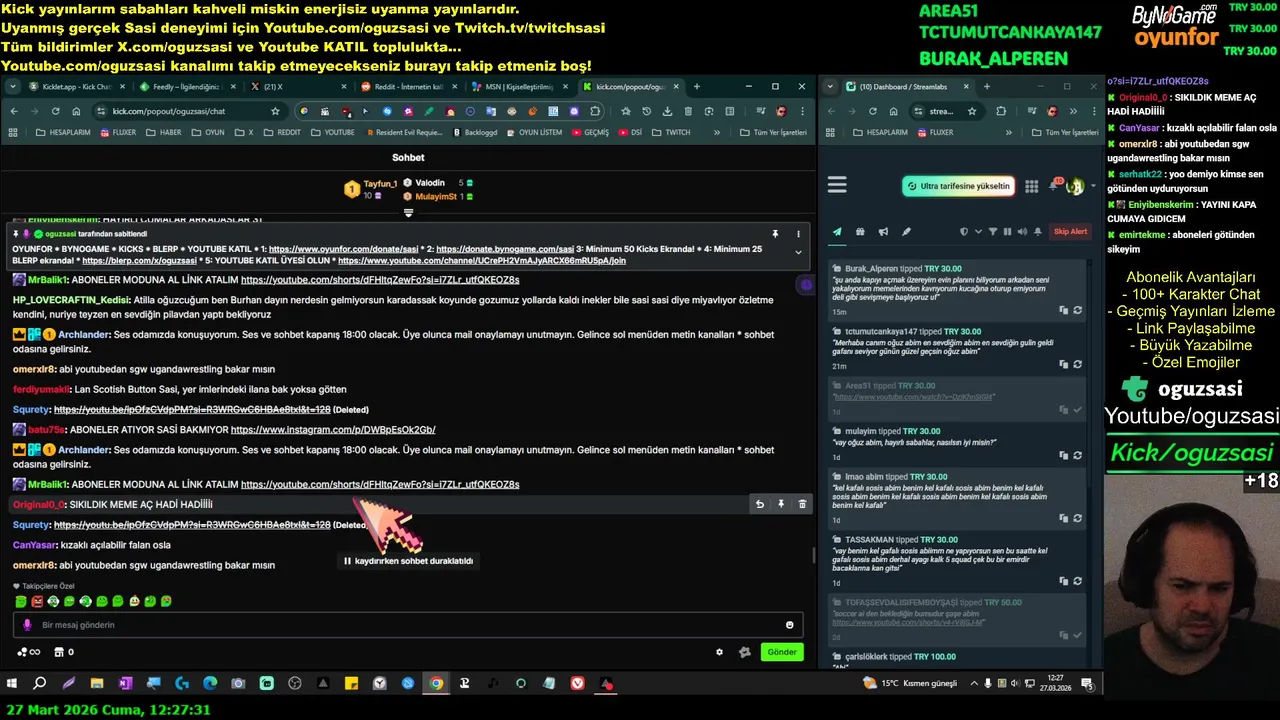Image resolution: width=1280 pixels, height=720 pixels.
Task: Open the channel points infinity icon
Action: pos(29,652)
